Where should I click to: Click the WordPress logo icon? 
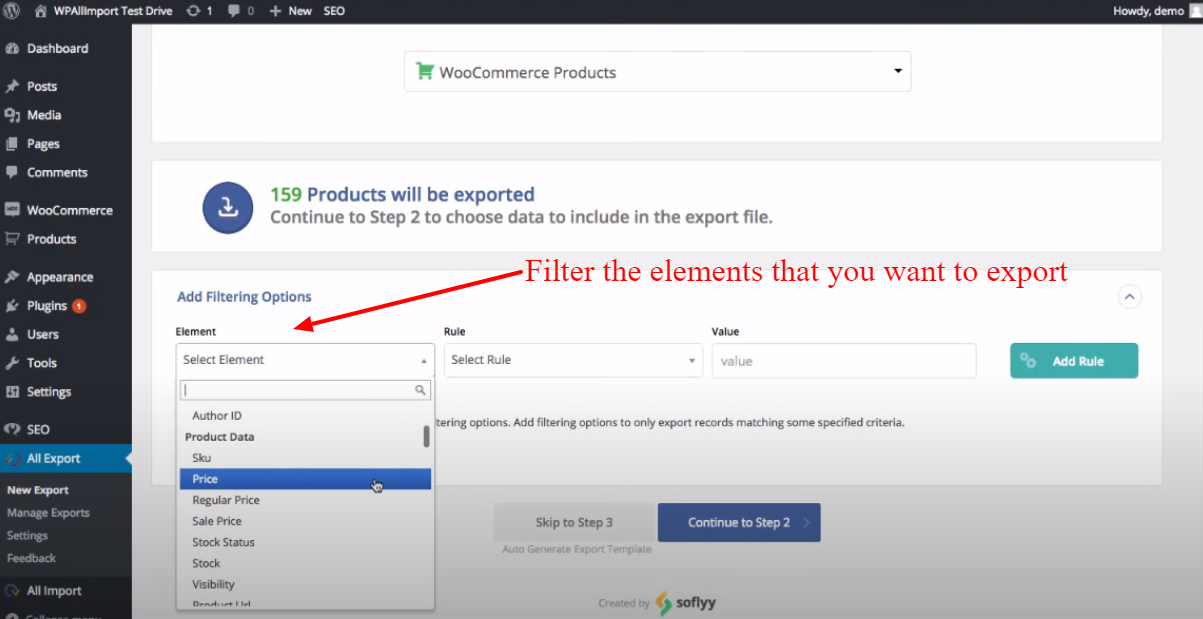pyautogui.click(x=12, y=11)
